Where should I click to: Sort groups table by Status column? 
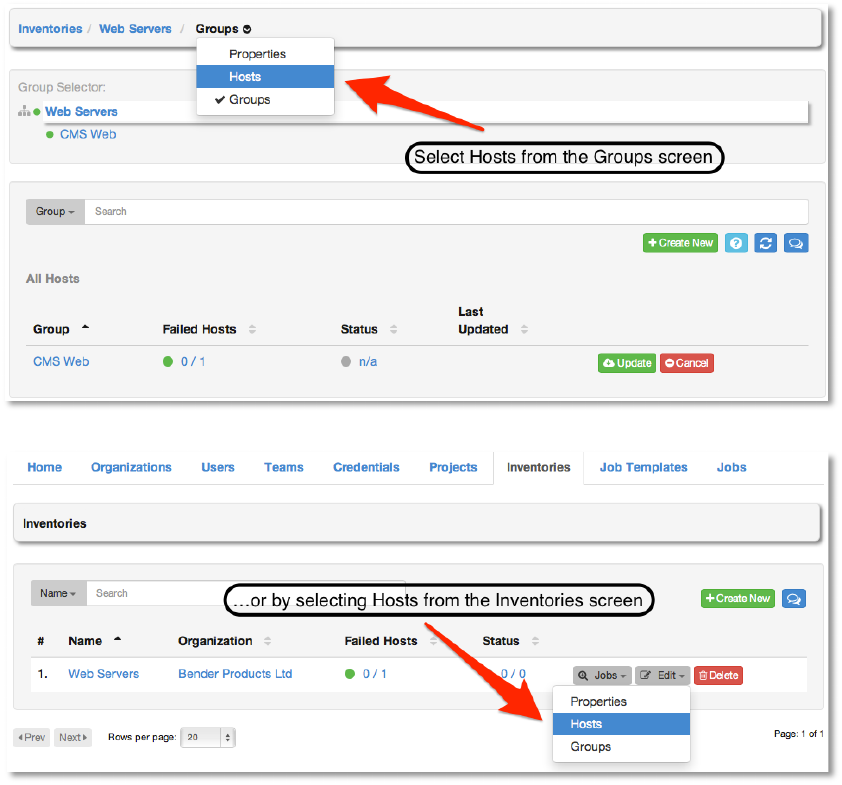pyautogui.click(x=368, y=329)
